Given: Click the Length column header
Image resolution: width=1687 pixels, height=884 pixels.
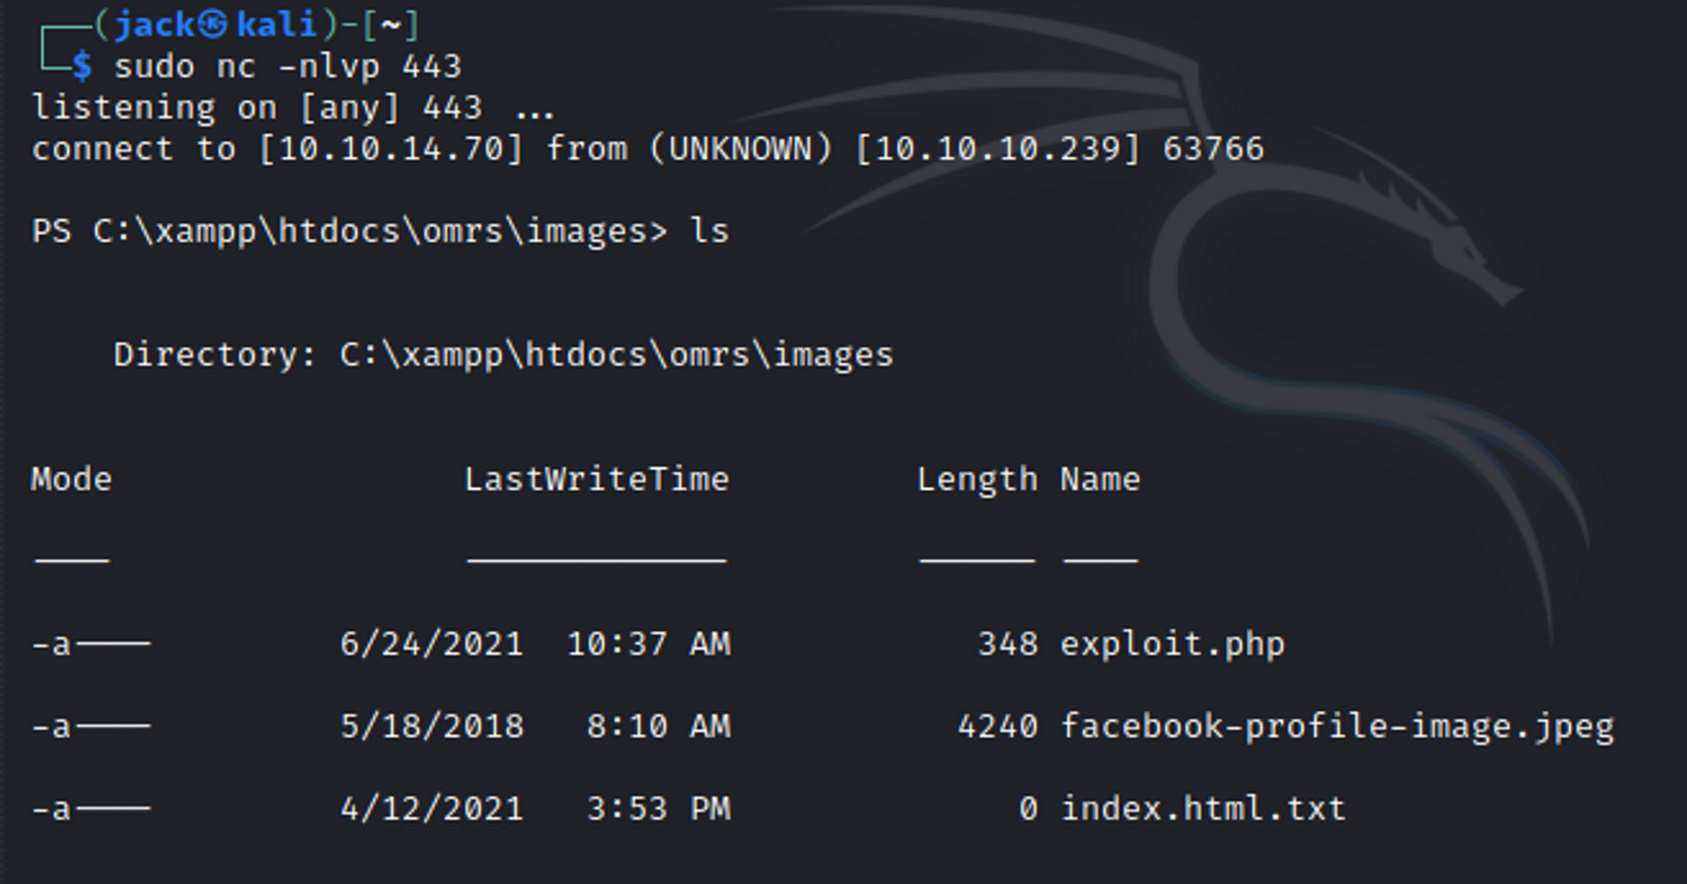Looking at the screenshot, I should pyautogui.click(x=977, y=479).
